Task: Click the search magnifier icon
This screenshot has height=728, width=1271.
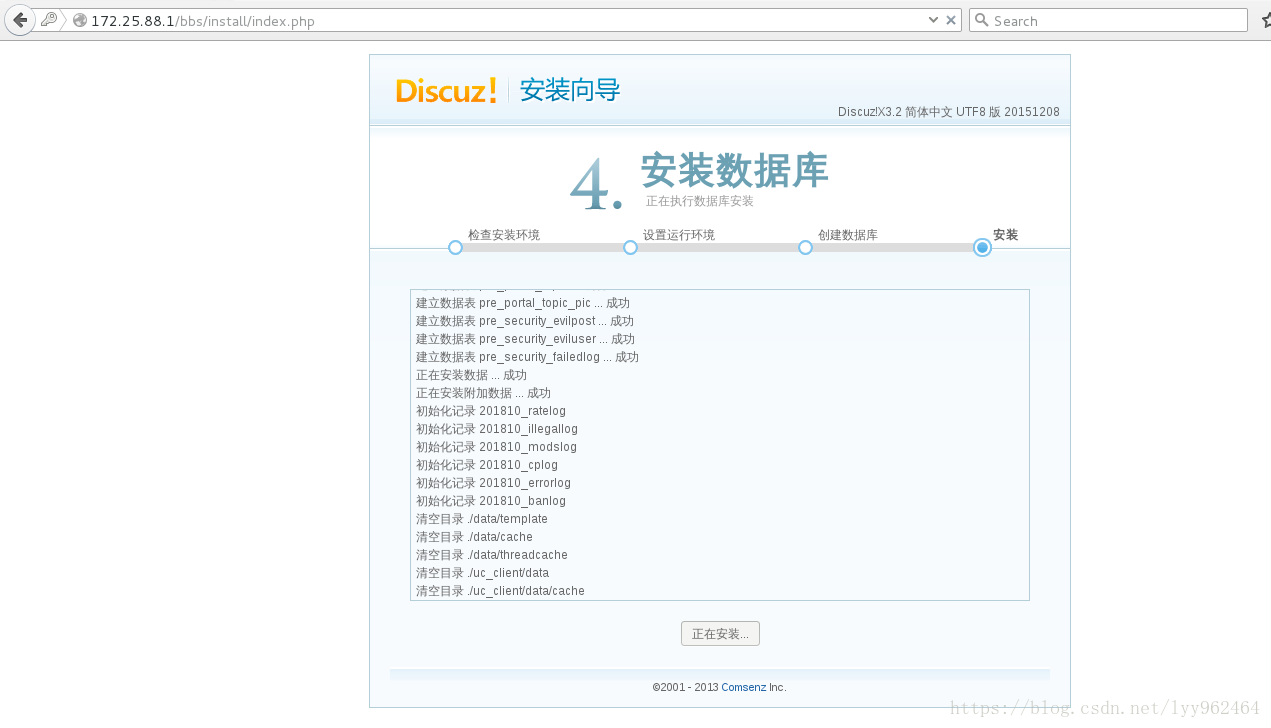Action: coord(982,20)
